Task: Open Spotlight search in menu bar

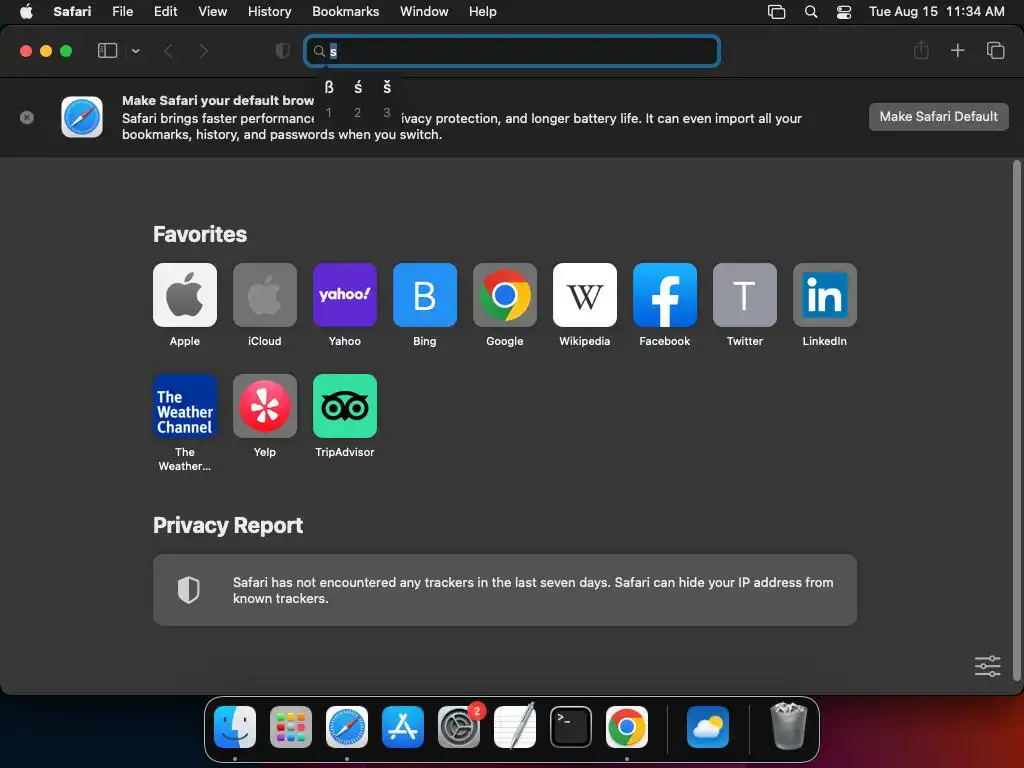Action: (x=810, y=12)
